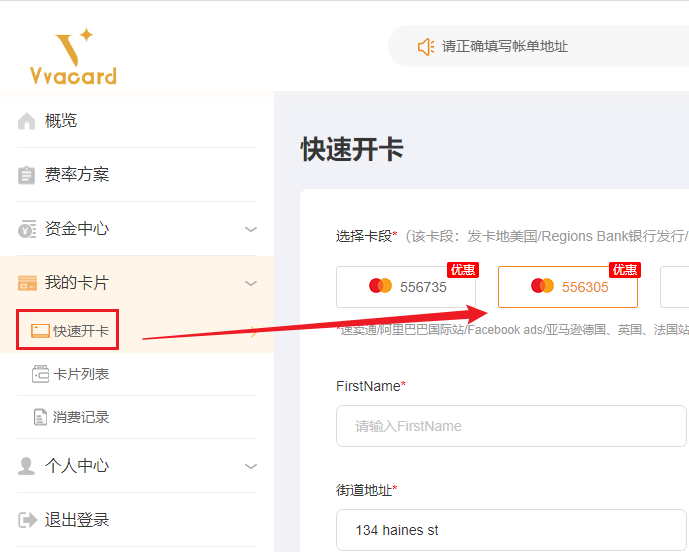Click the 选择卡段 label
This screenshot has width=689, height=552.
(366, 236)
